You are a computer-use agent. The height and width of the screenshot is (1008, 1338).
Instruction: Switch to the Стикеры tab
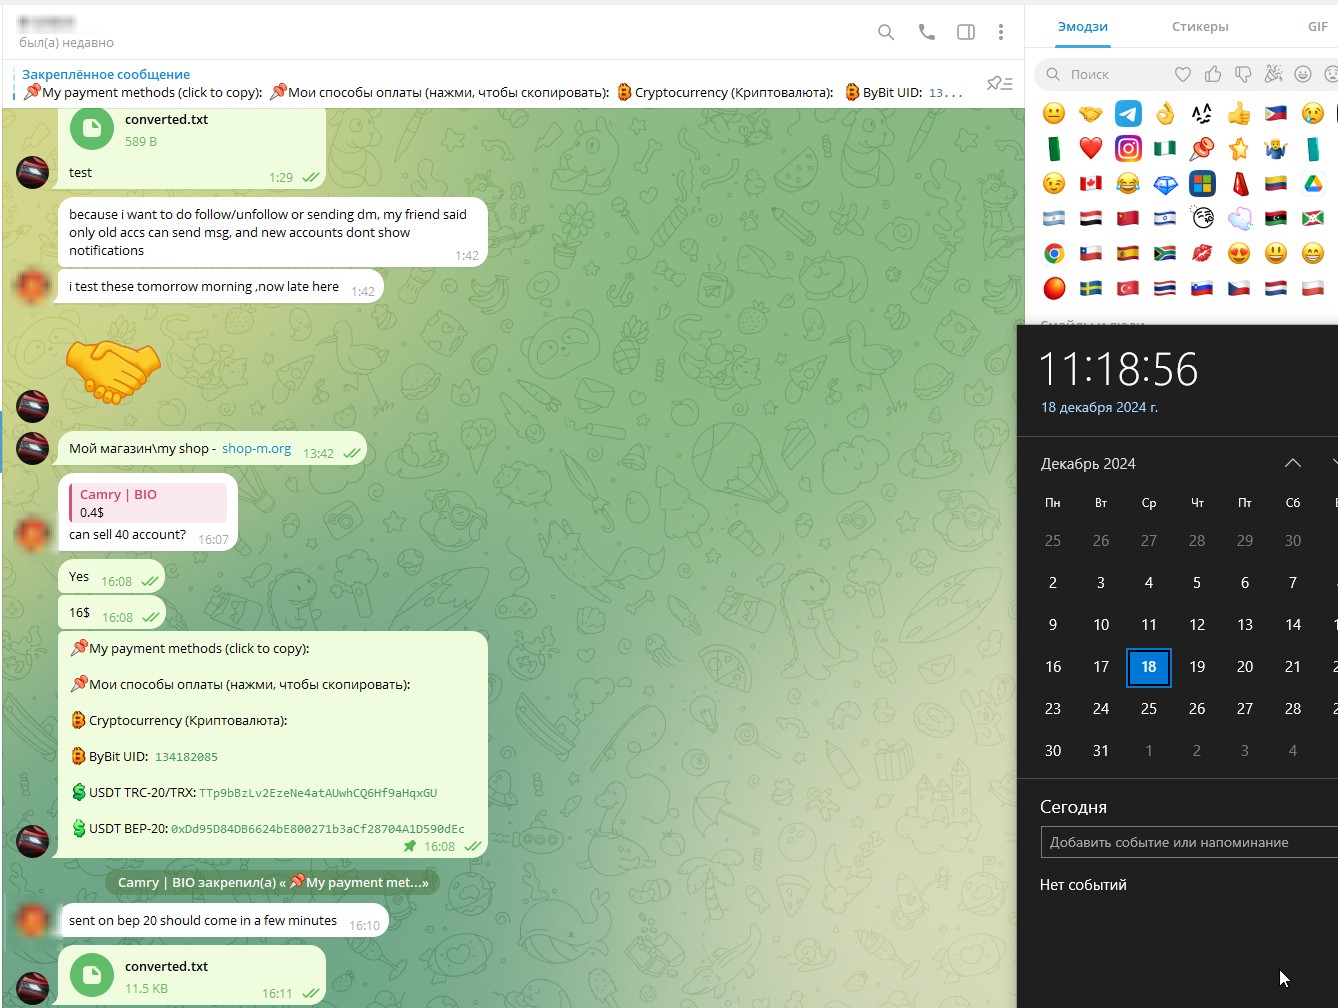pyautogui.click(x=1199, y=27)
